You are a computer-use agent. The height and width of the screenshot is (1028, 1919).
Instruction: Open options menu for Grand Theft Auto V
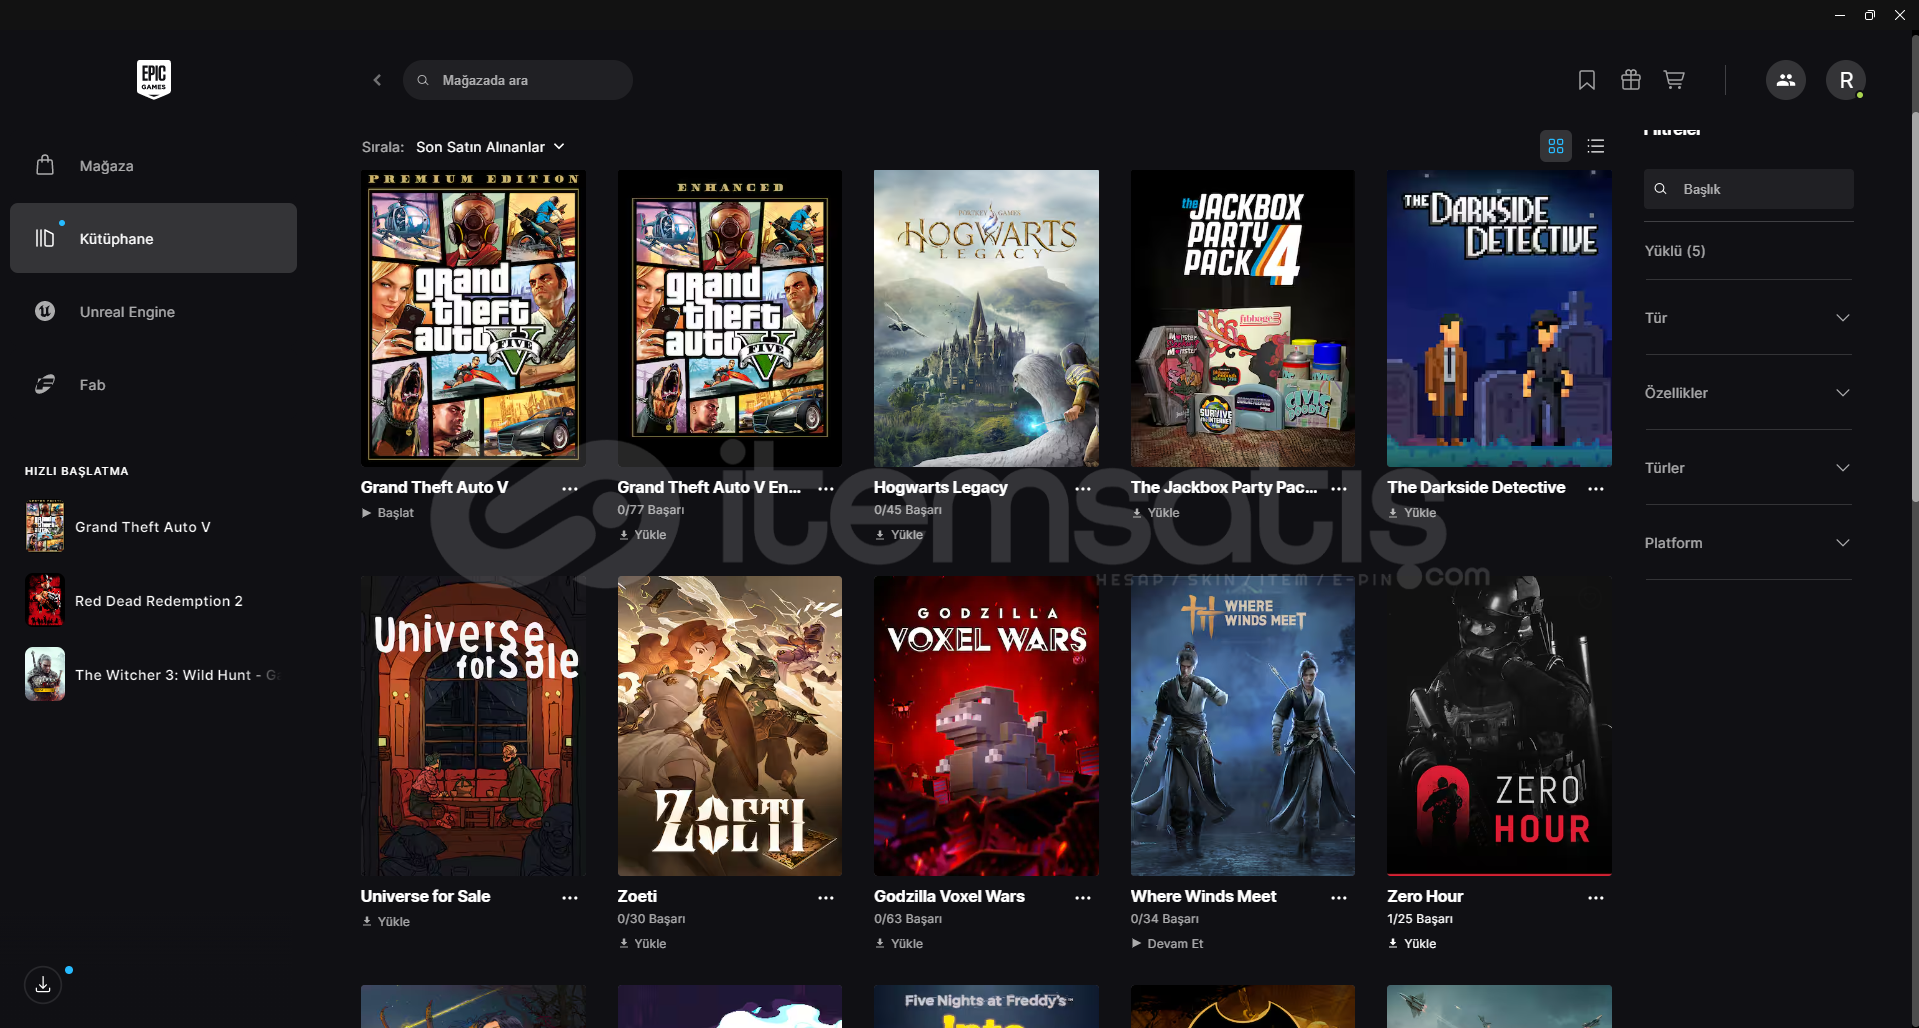coord(570,489)
